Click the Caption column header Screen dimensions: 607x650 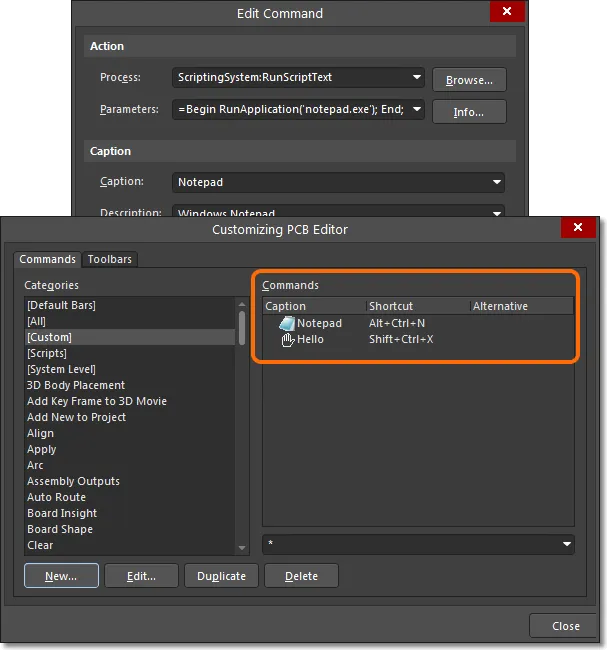[x=315, y=306]
